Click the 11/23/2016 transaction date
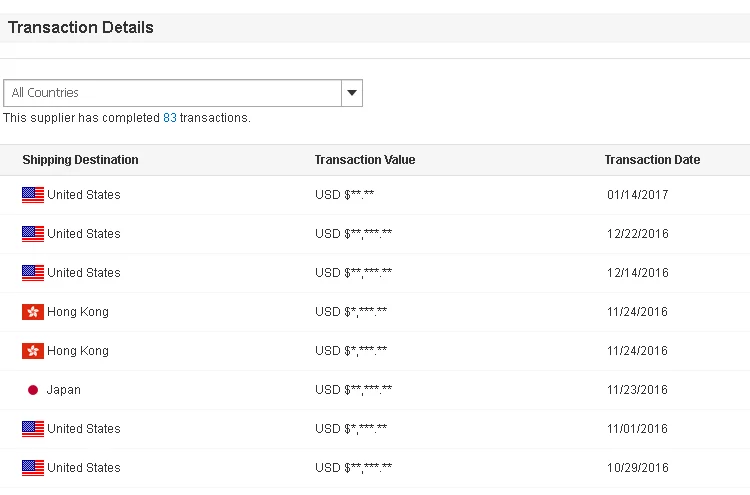750x495 pixels. click(637, 390)
